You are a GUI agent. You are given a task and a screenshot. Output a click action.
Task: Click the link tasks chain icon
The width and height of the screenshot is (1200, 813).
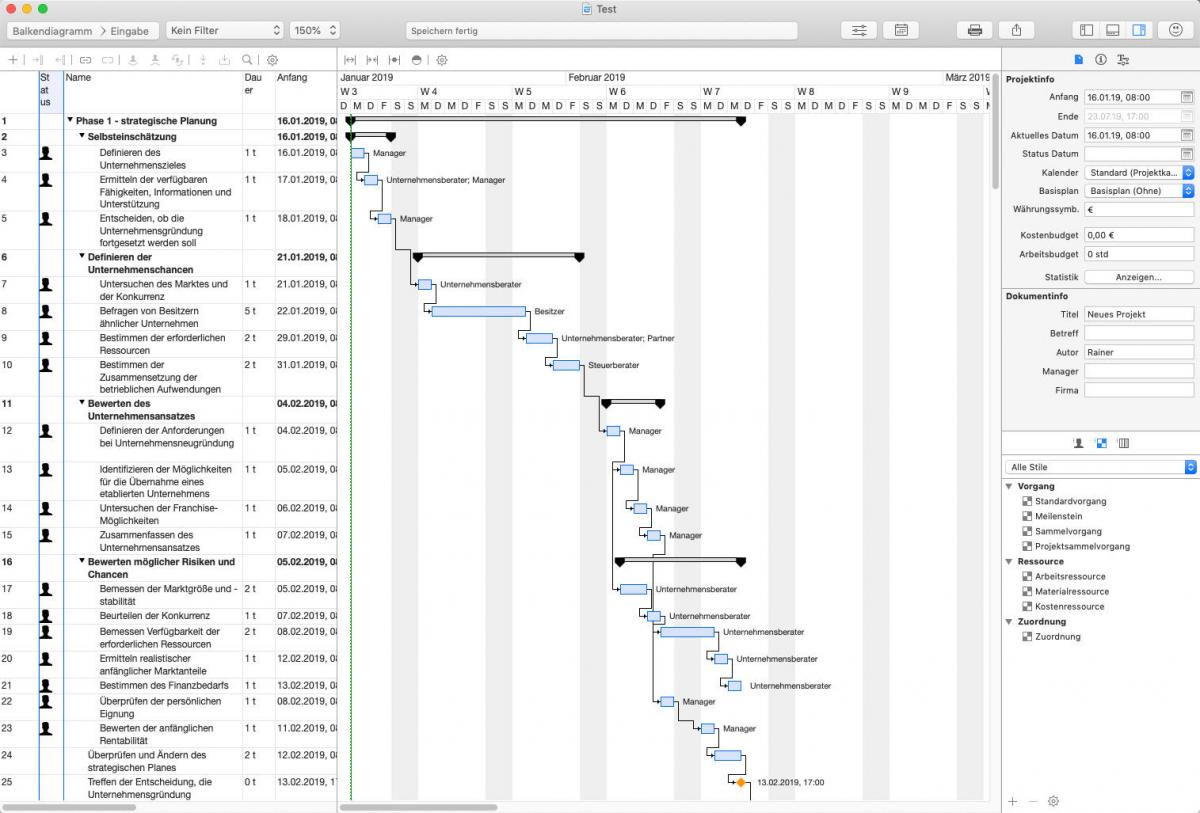pos(86,60)
